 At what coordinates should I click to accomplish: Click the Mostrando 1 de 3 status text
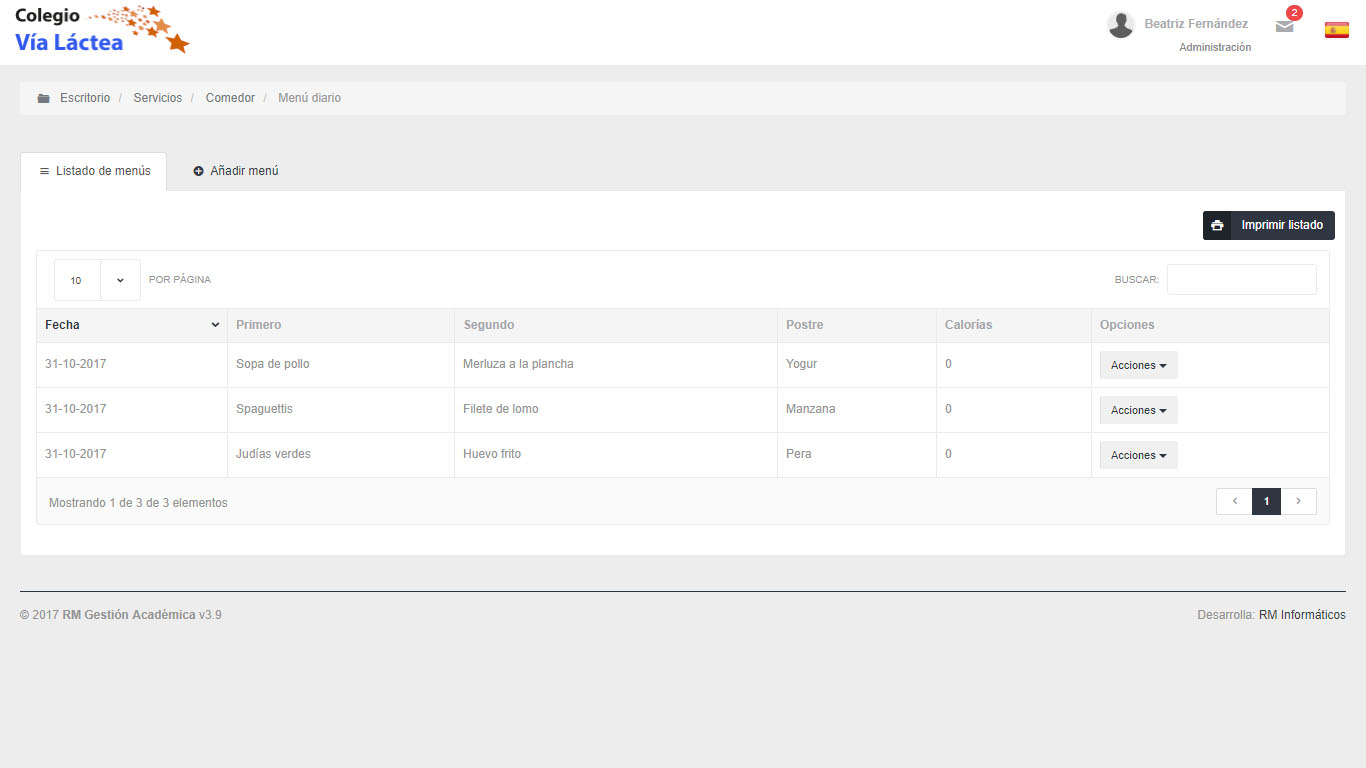(x=138, y=503)
